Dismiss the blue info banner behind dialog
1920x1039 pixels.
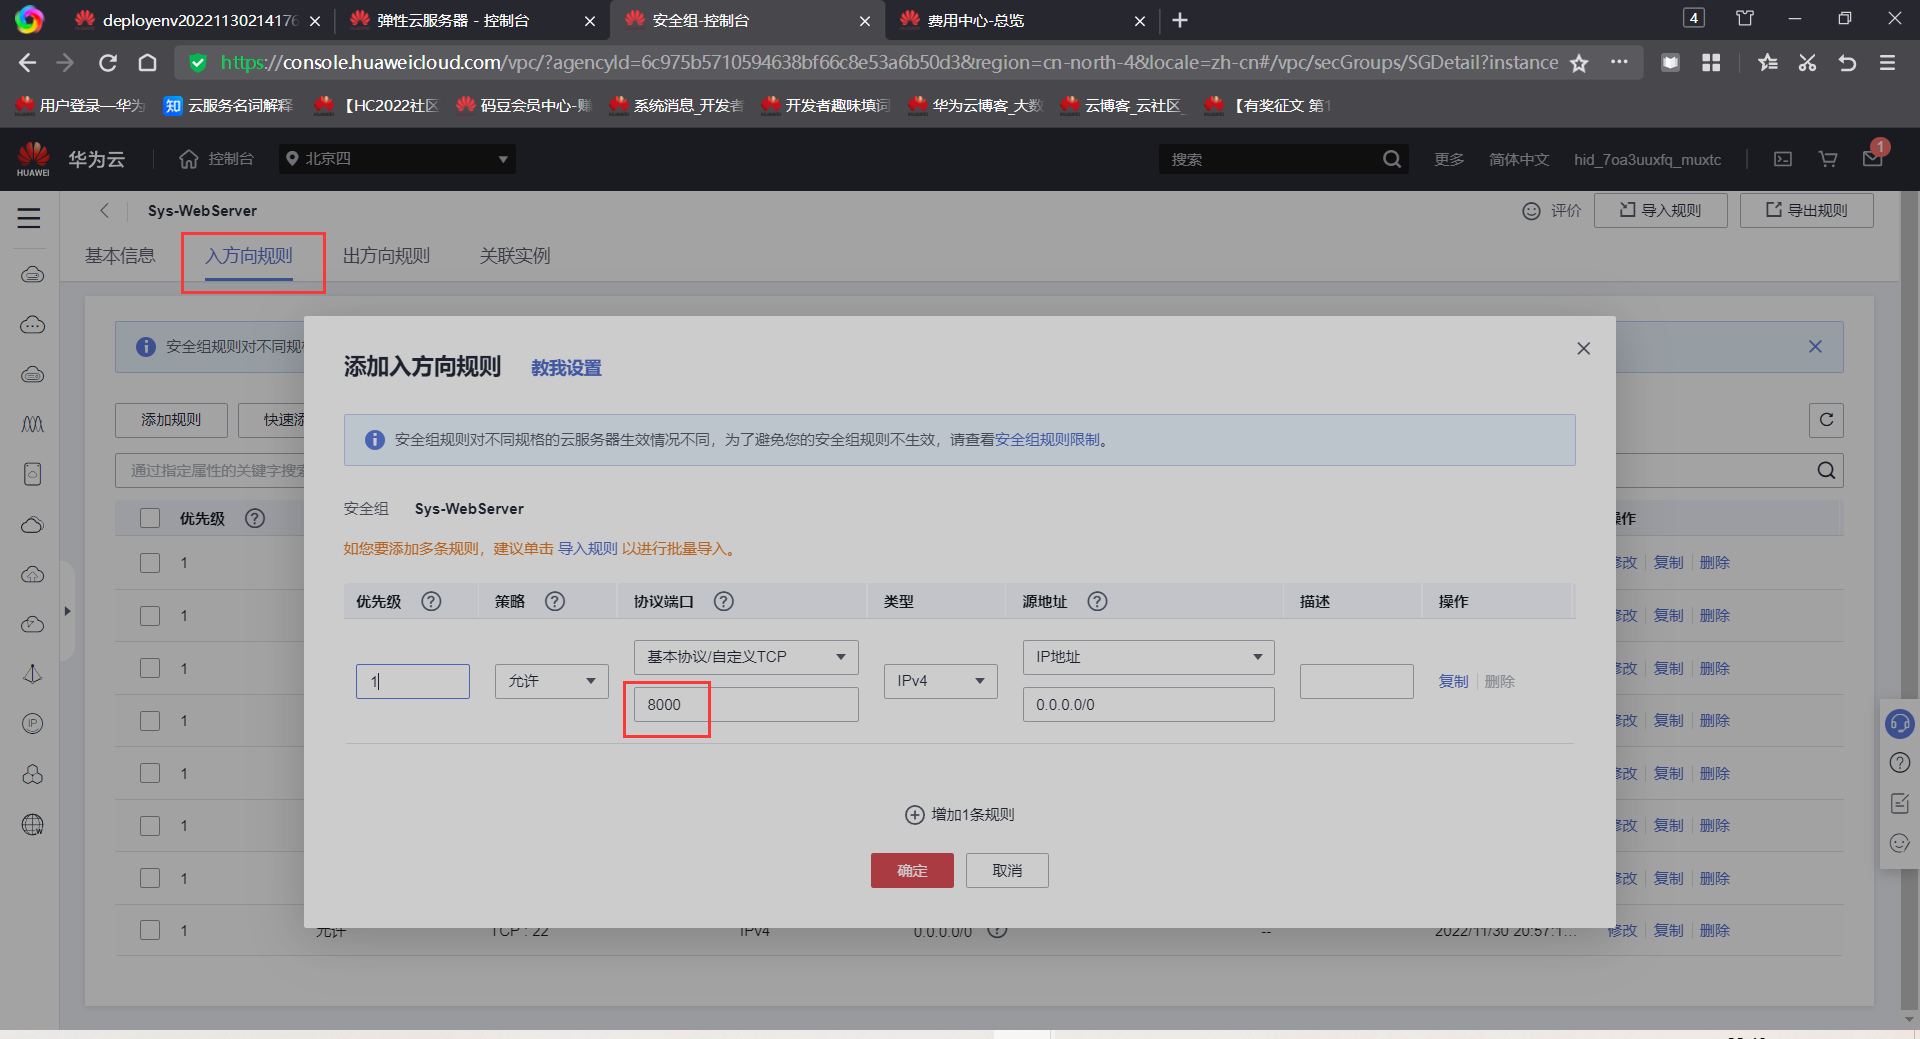coord(1815,346)
